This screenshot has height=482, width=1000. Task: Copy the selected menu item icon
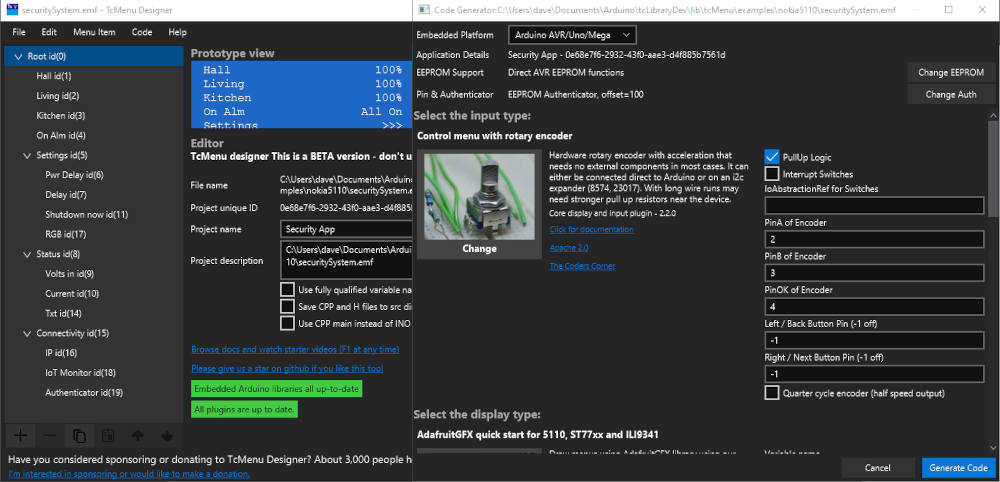[79, 436]
